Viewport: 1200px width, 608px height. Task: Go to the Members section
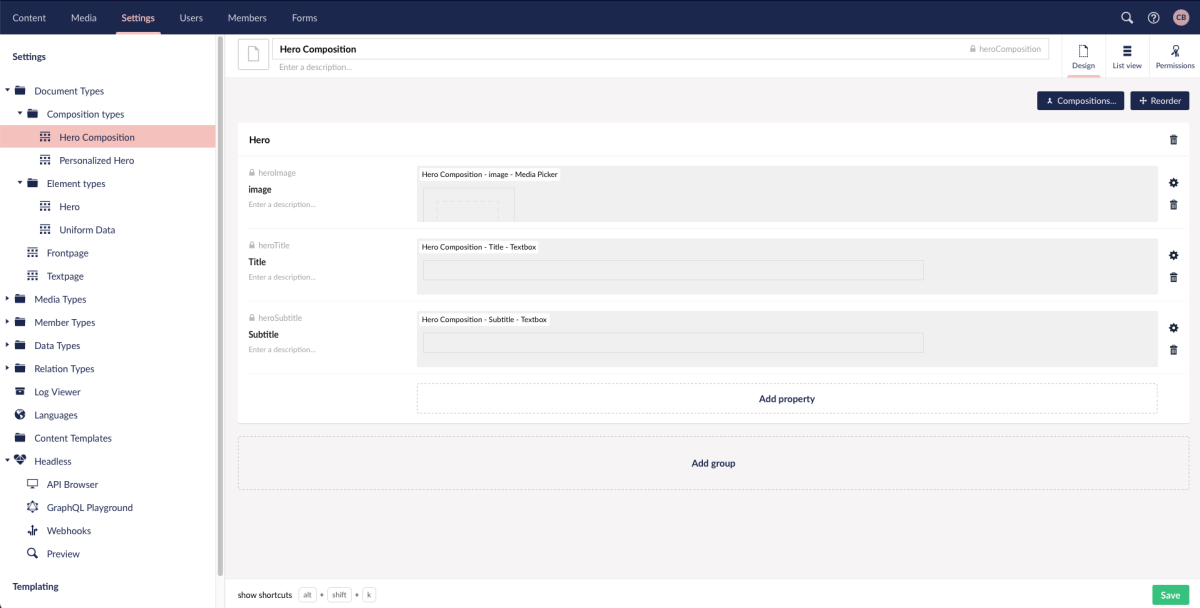click(x=247, y=18)
